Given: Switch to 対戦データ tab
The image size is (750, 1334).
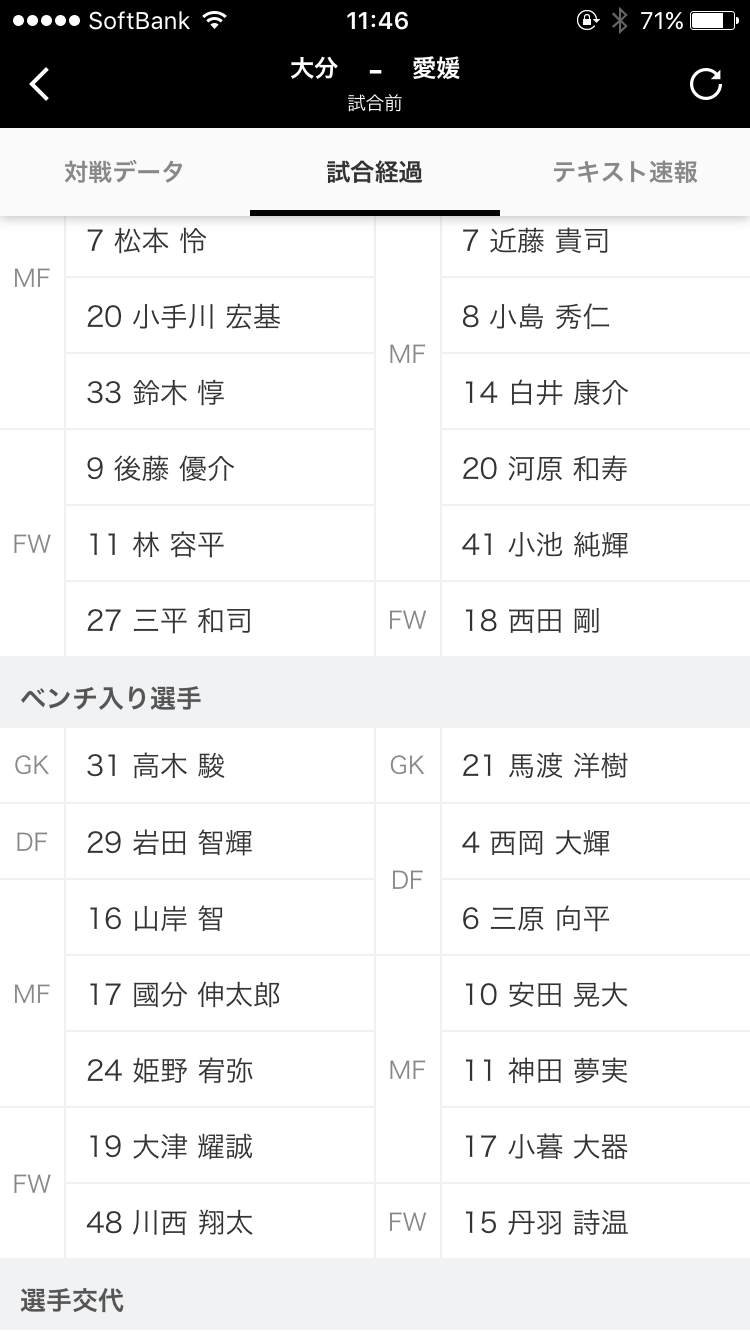Looking at the screenshot, I should point(124,172).
